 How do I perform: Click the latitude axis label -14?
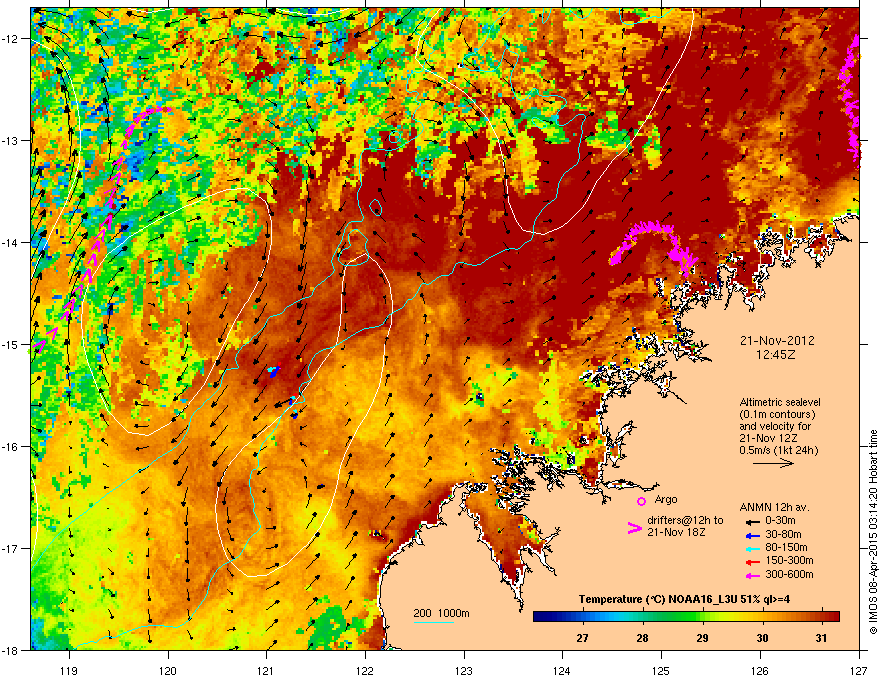click(11, 242)
